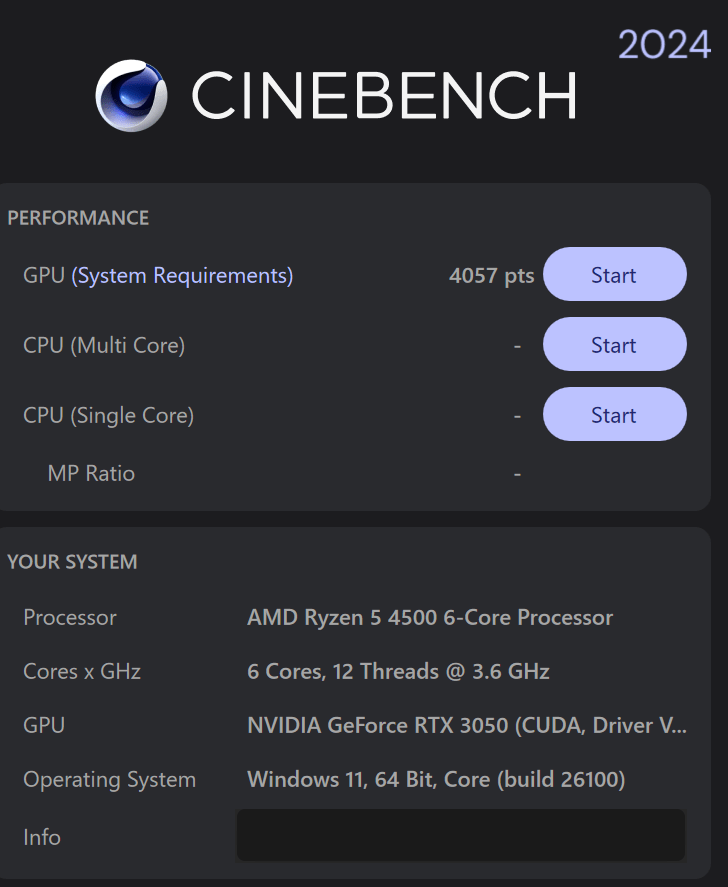Click the Cinebench sphere logo icon
728x887 pixels.
click(131, 96)
